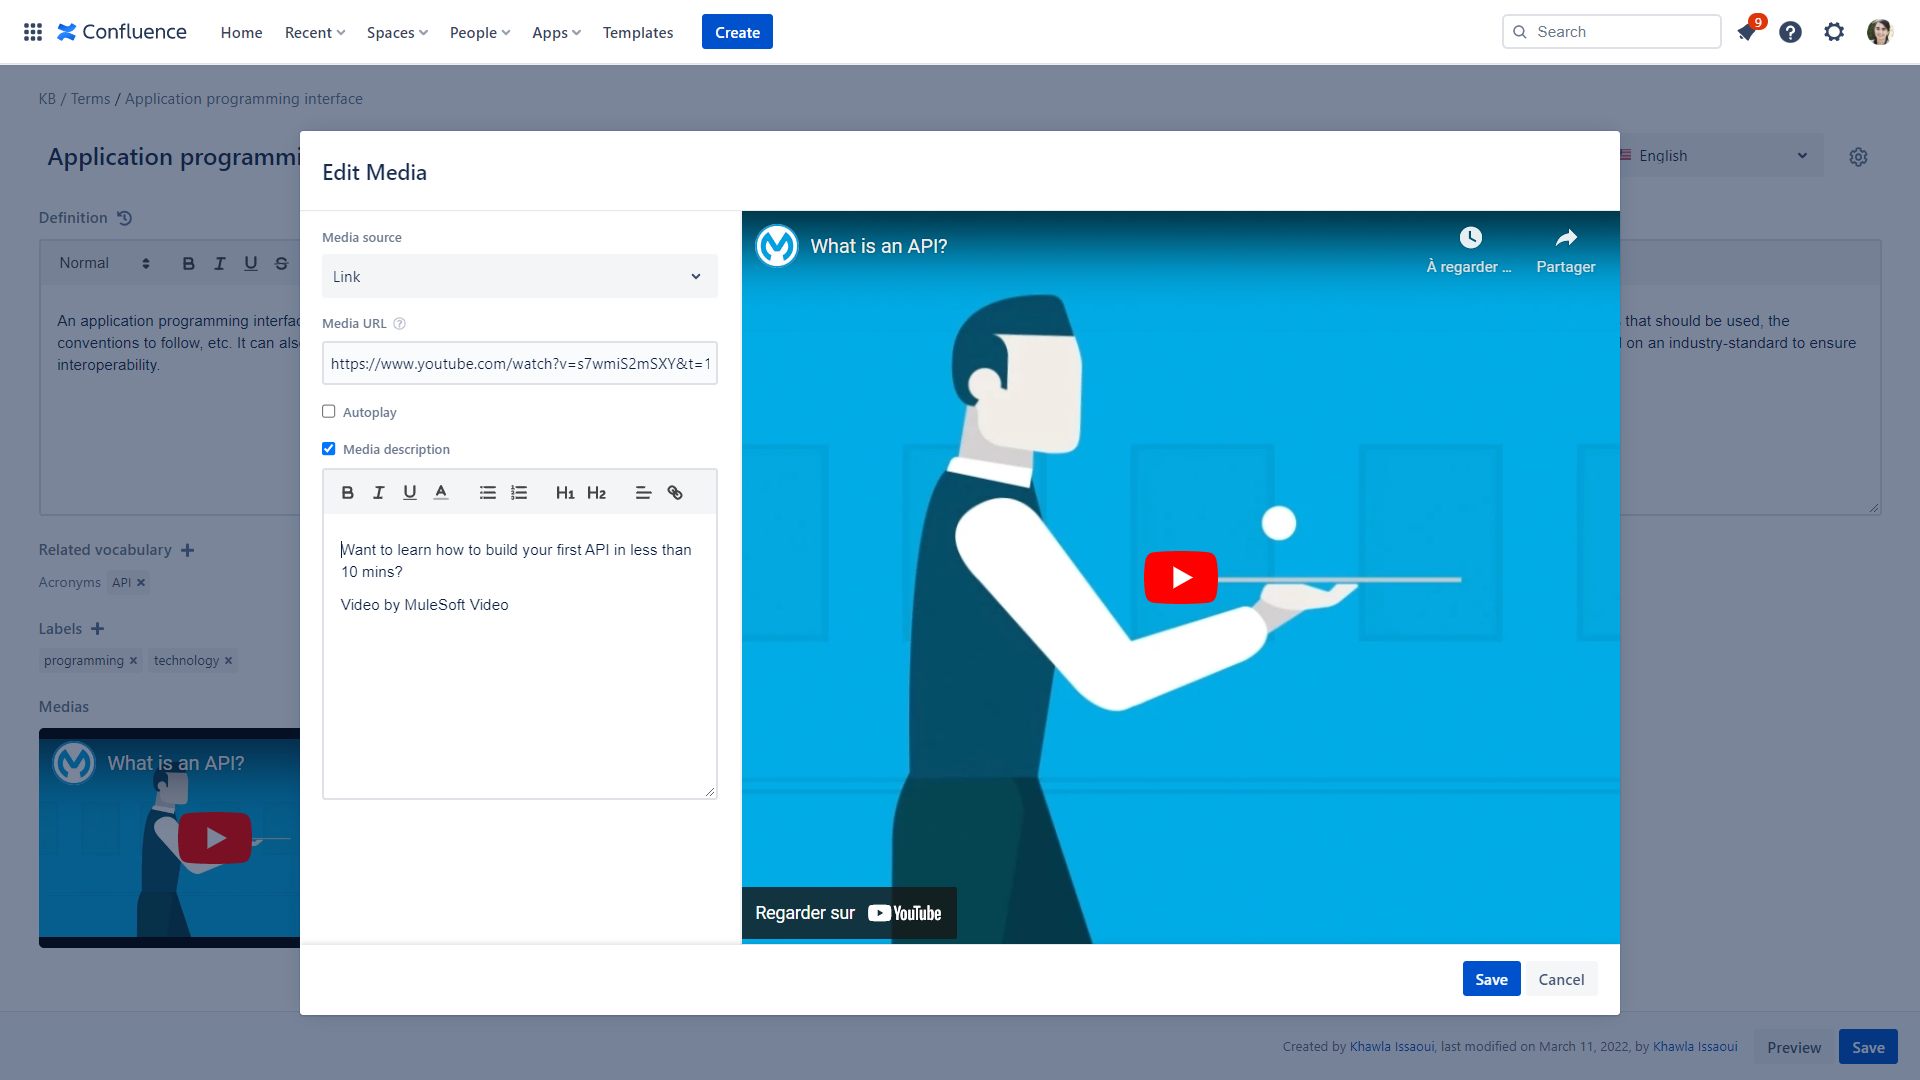Apply italic formatting in the description editor
1920x1080 pixels.
(x=378, y=492)
